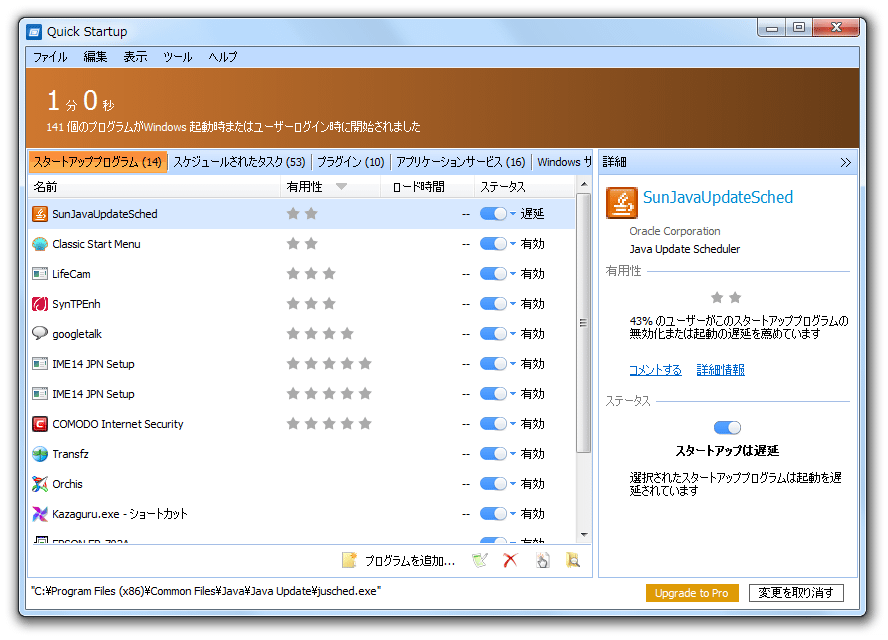
Task: Open the ファイル menu
Action: tap(50, 57)
